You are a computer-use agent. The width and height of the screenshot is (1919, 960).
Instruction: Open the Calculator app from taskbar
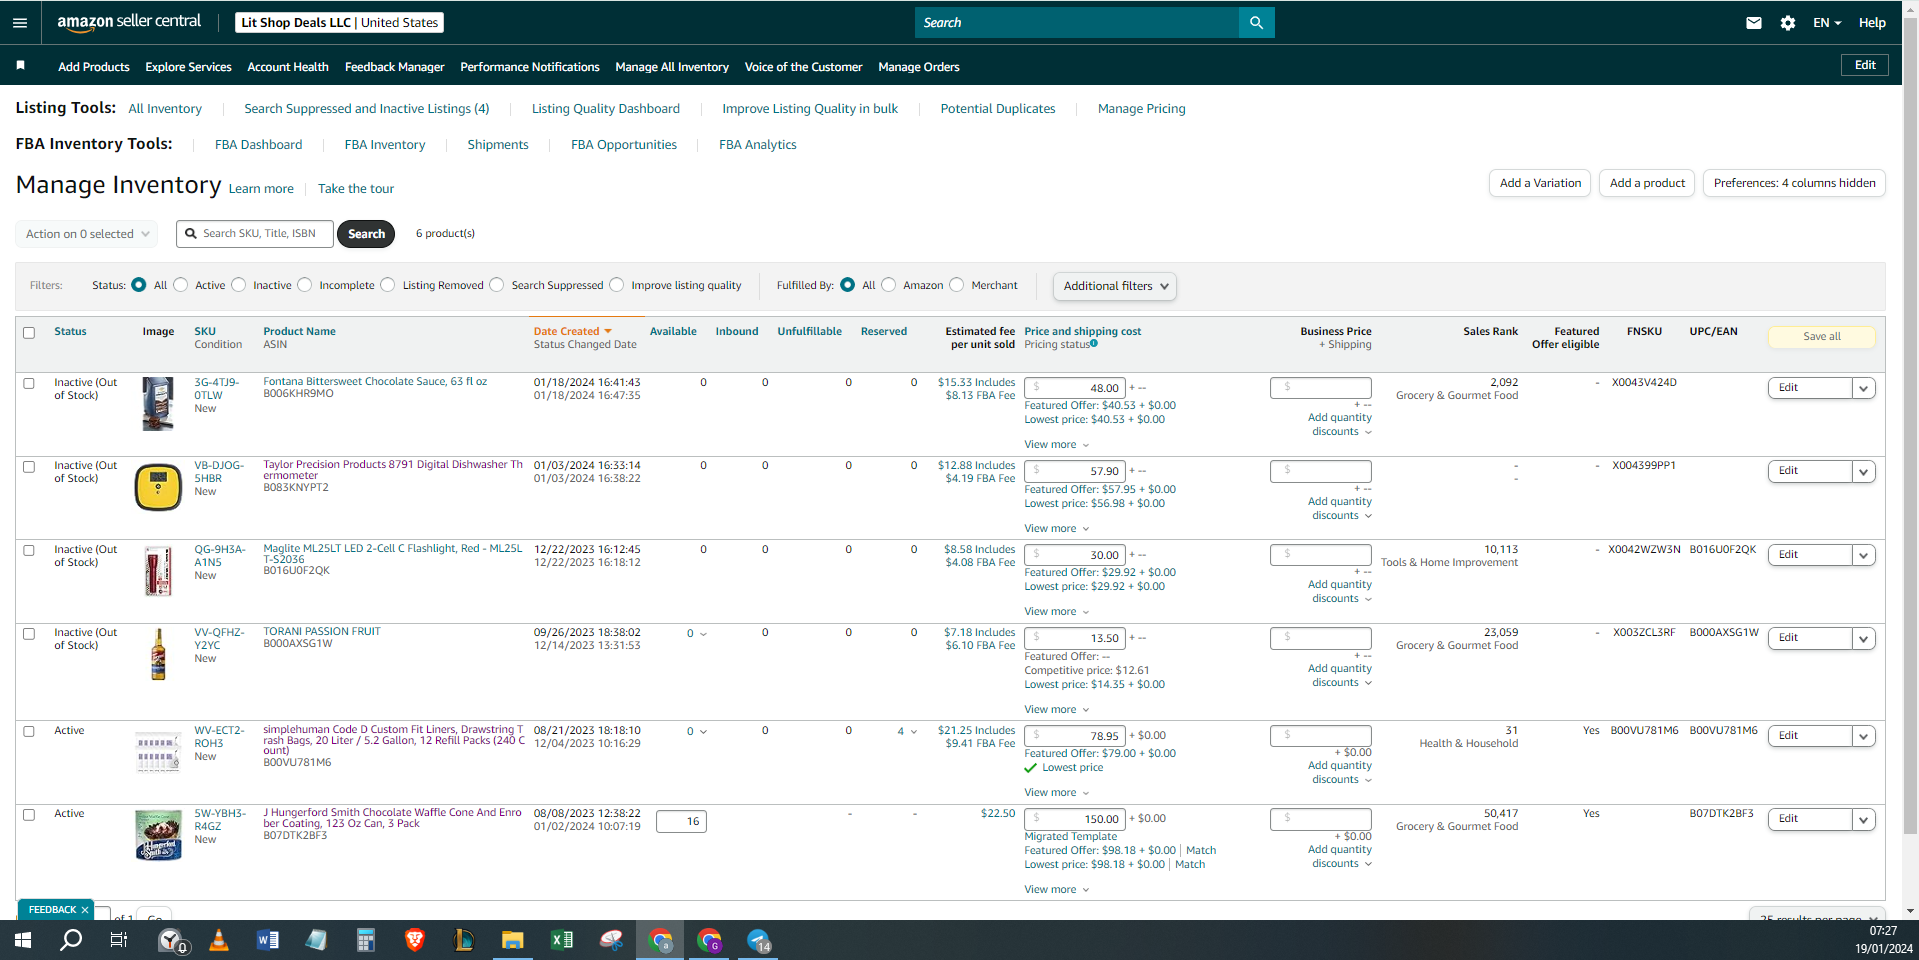[366, 940]
